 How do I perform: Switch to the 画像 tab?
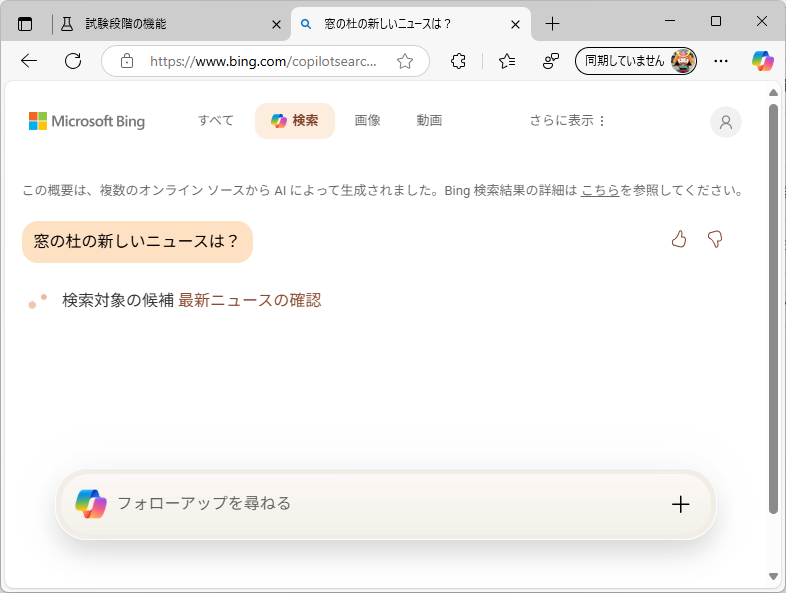(x=367, y=121)
